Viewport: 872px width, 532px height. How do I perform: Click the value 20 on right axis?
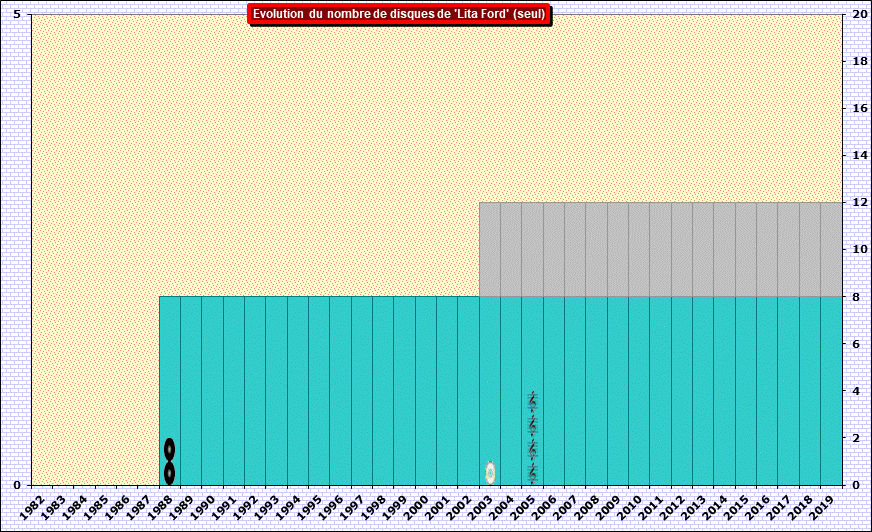tap(858, 15)
